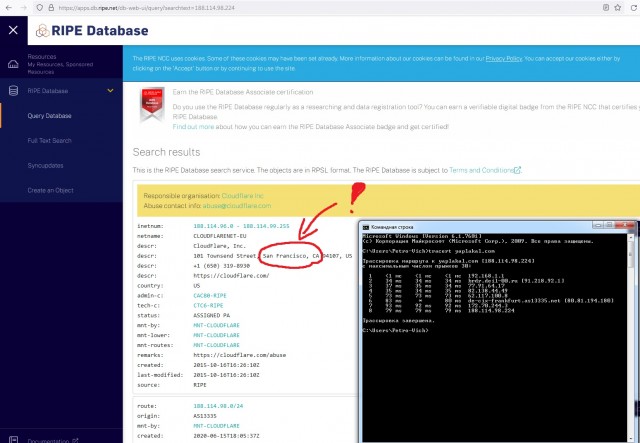This screenshot has height=443, width=640.
Task: Follow the Find out more link
Action: tap(193, 127)
